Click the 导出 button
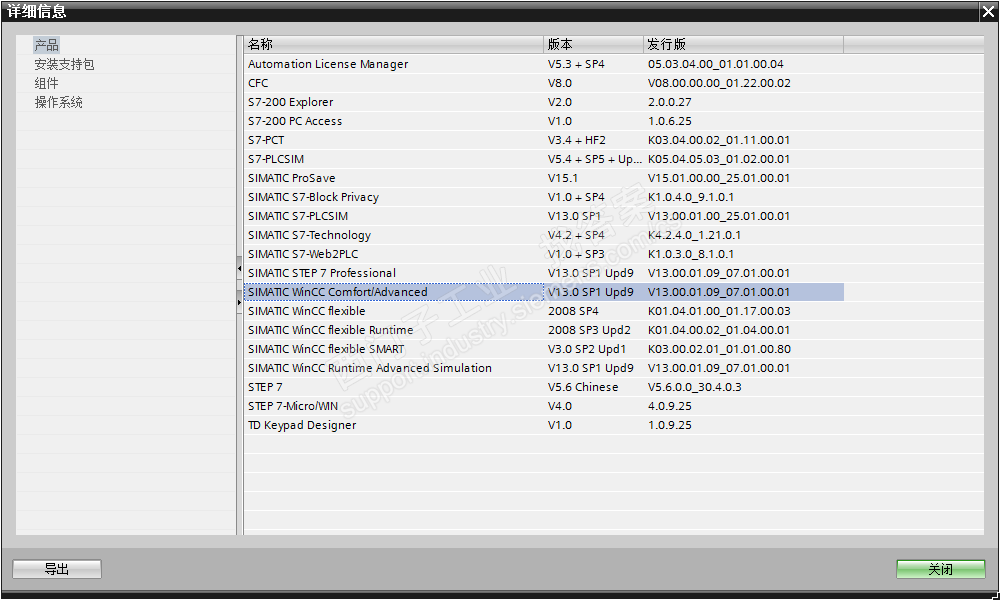Screen dimensions: 1000x600 tap(57, 569)
